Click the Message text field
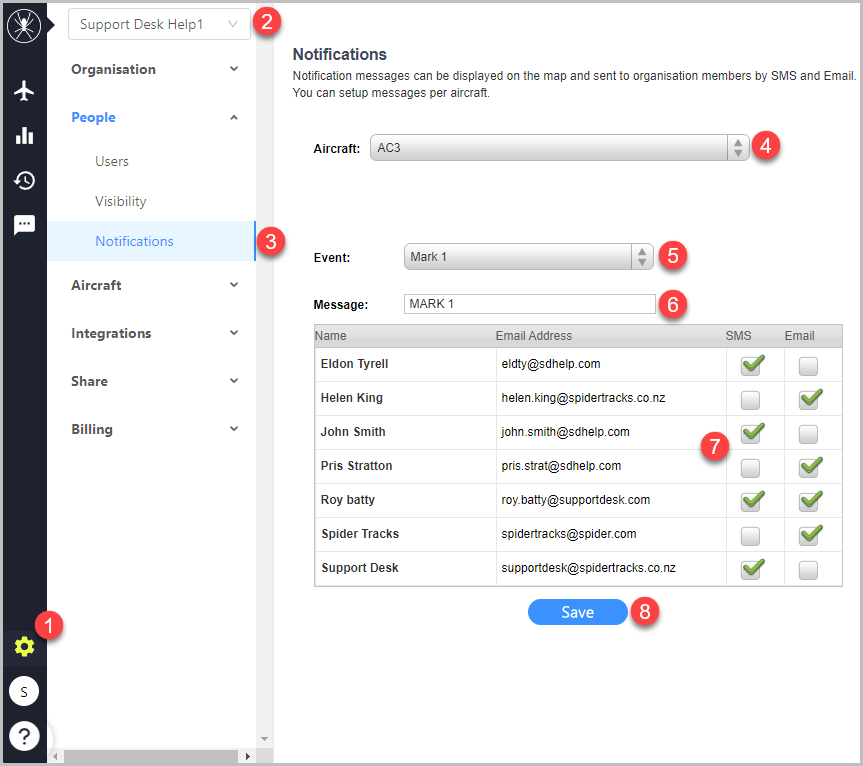Screen dimensions: 863x766 pyautogui.click(x=529, y=304)
